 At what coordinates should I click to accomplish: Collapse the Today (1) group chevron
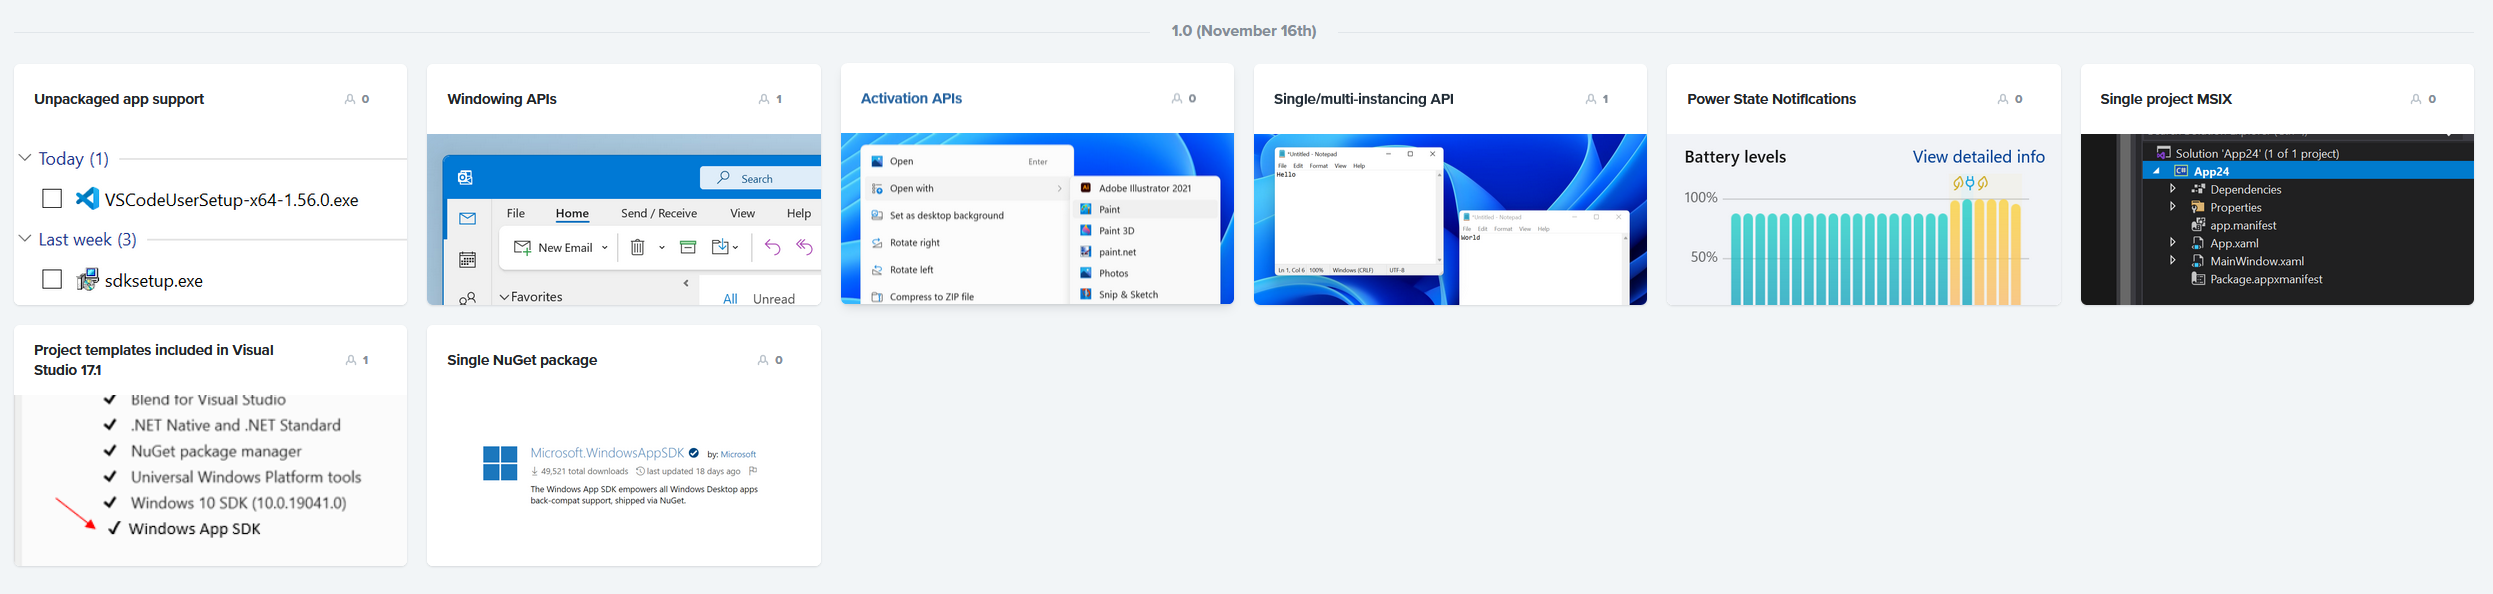tap(25, 158)
